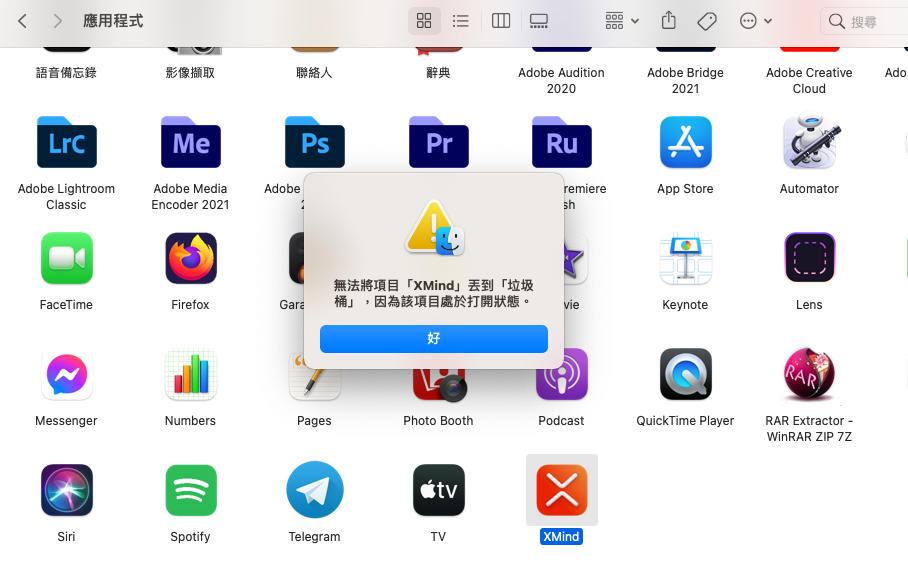Confirm the alert with the 好 button

(433, 339)
